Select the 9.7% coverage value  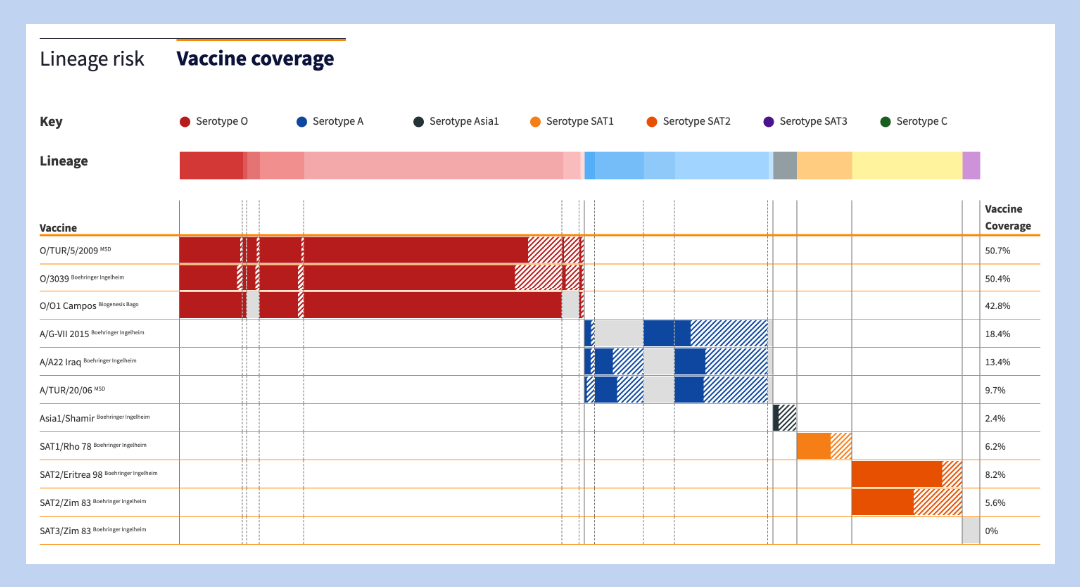[x=995, y=391]
